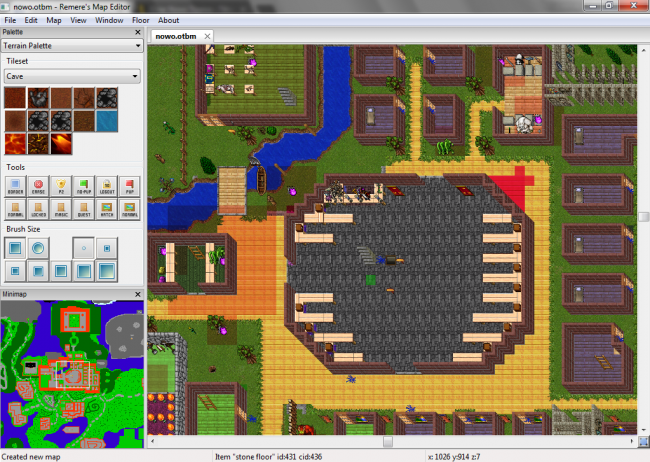
Task: Pick the Magic door brush
Action: pos(61,209)
